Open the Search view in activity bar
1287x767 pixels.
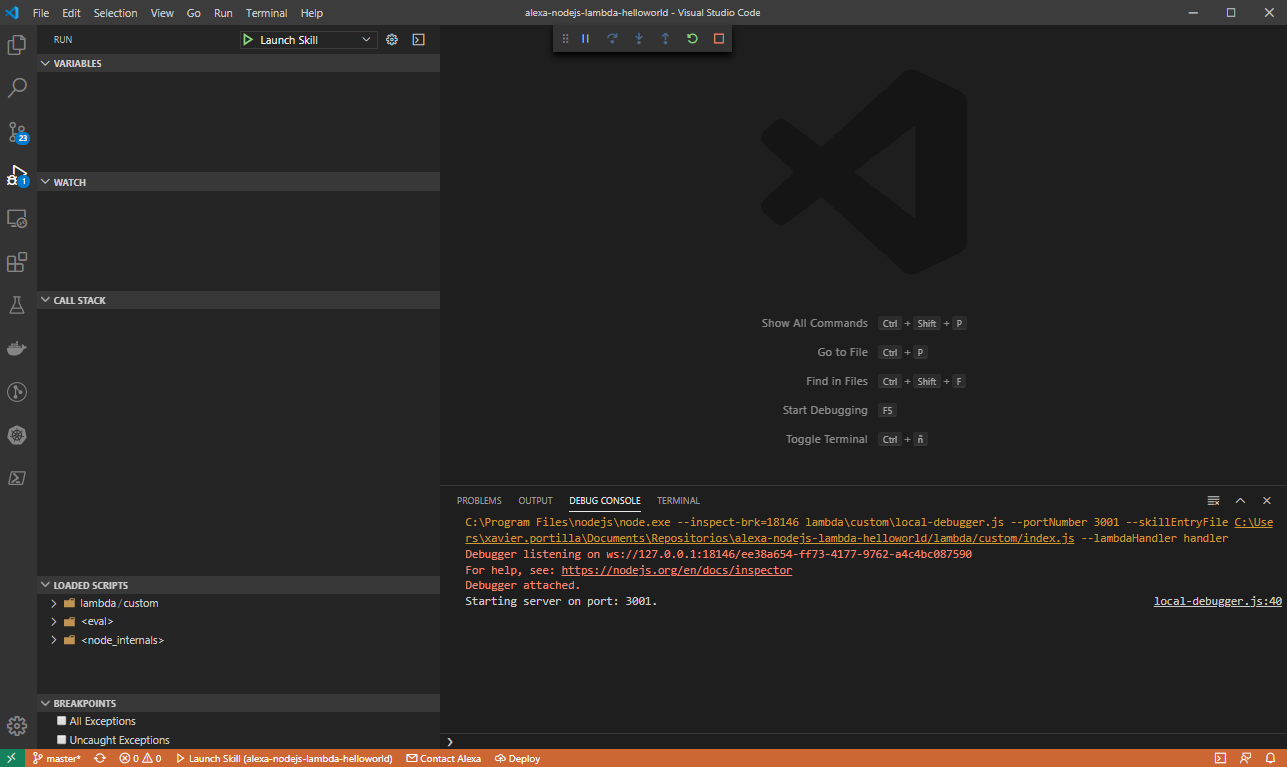17,88
